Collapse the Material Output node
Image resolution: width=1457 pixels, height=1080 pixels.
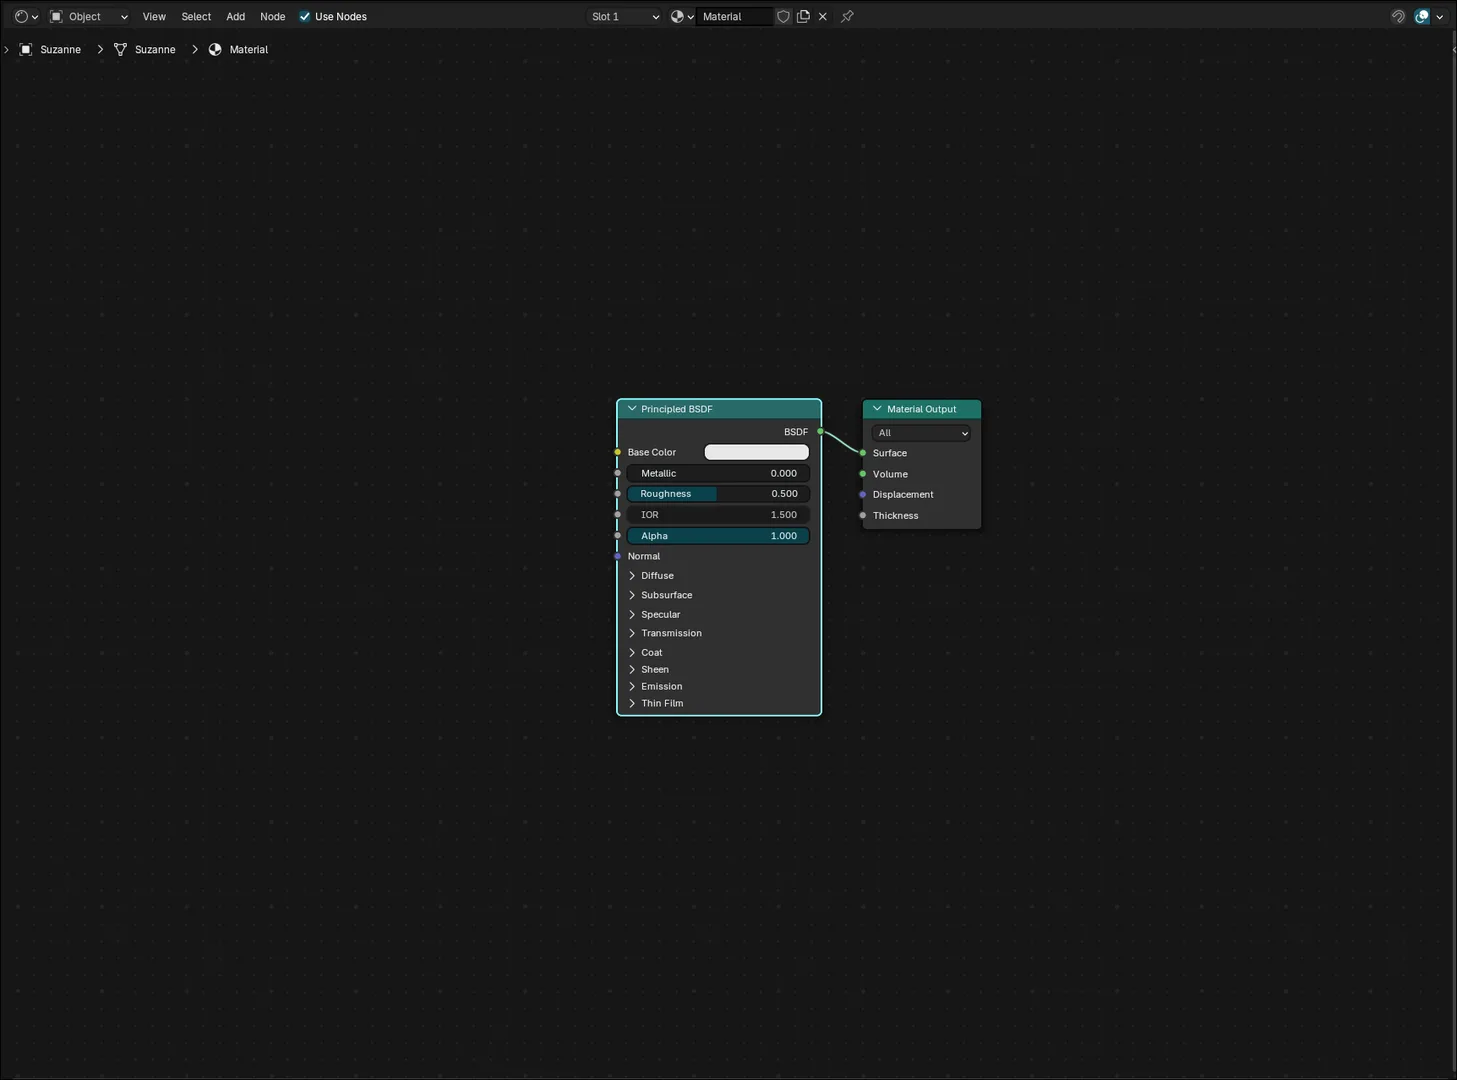click(x=877, y=409)
